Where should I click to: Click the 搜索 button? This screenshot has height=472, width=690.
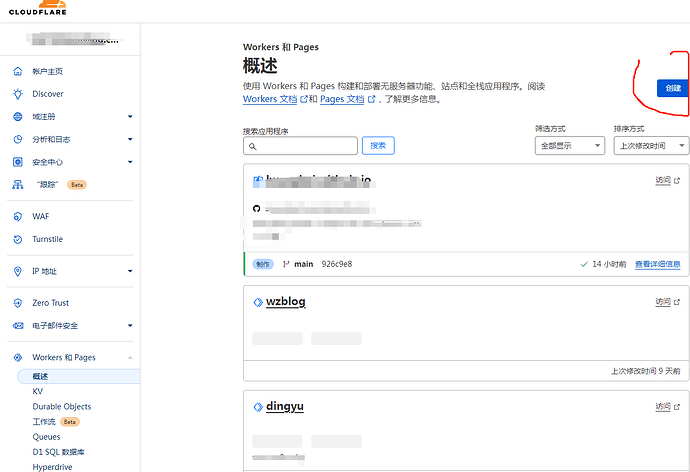pyautogui.click(x=378, y=146)
